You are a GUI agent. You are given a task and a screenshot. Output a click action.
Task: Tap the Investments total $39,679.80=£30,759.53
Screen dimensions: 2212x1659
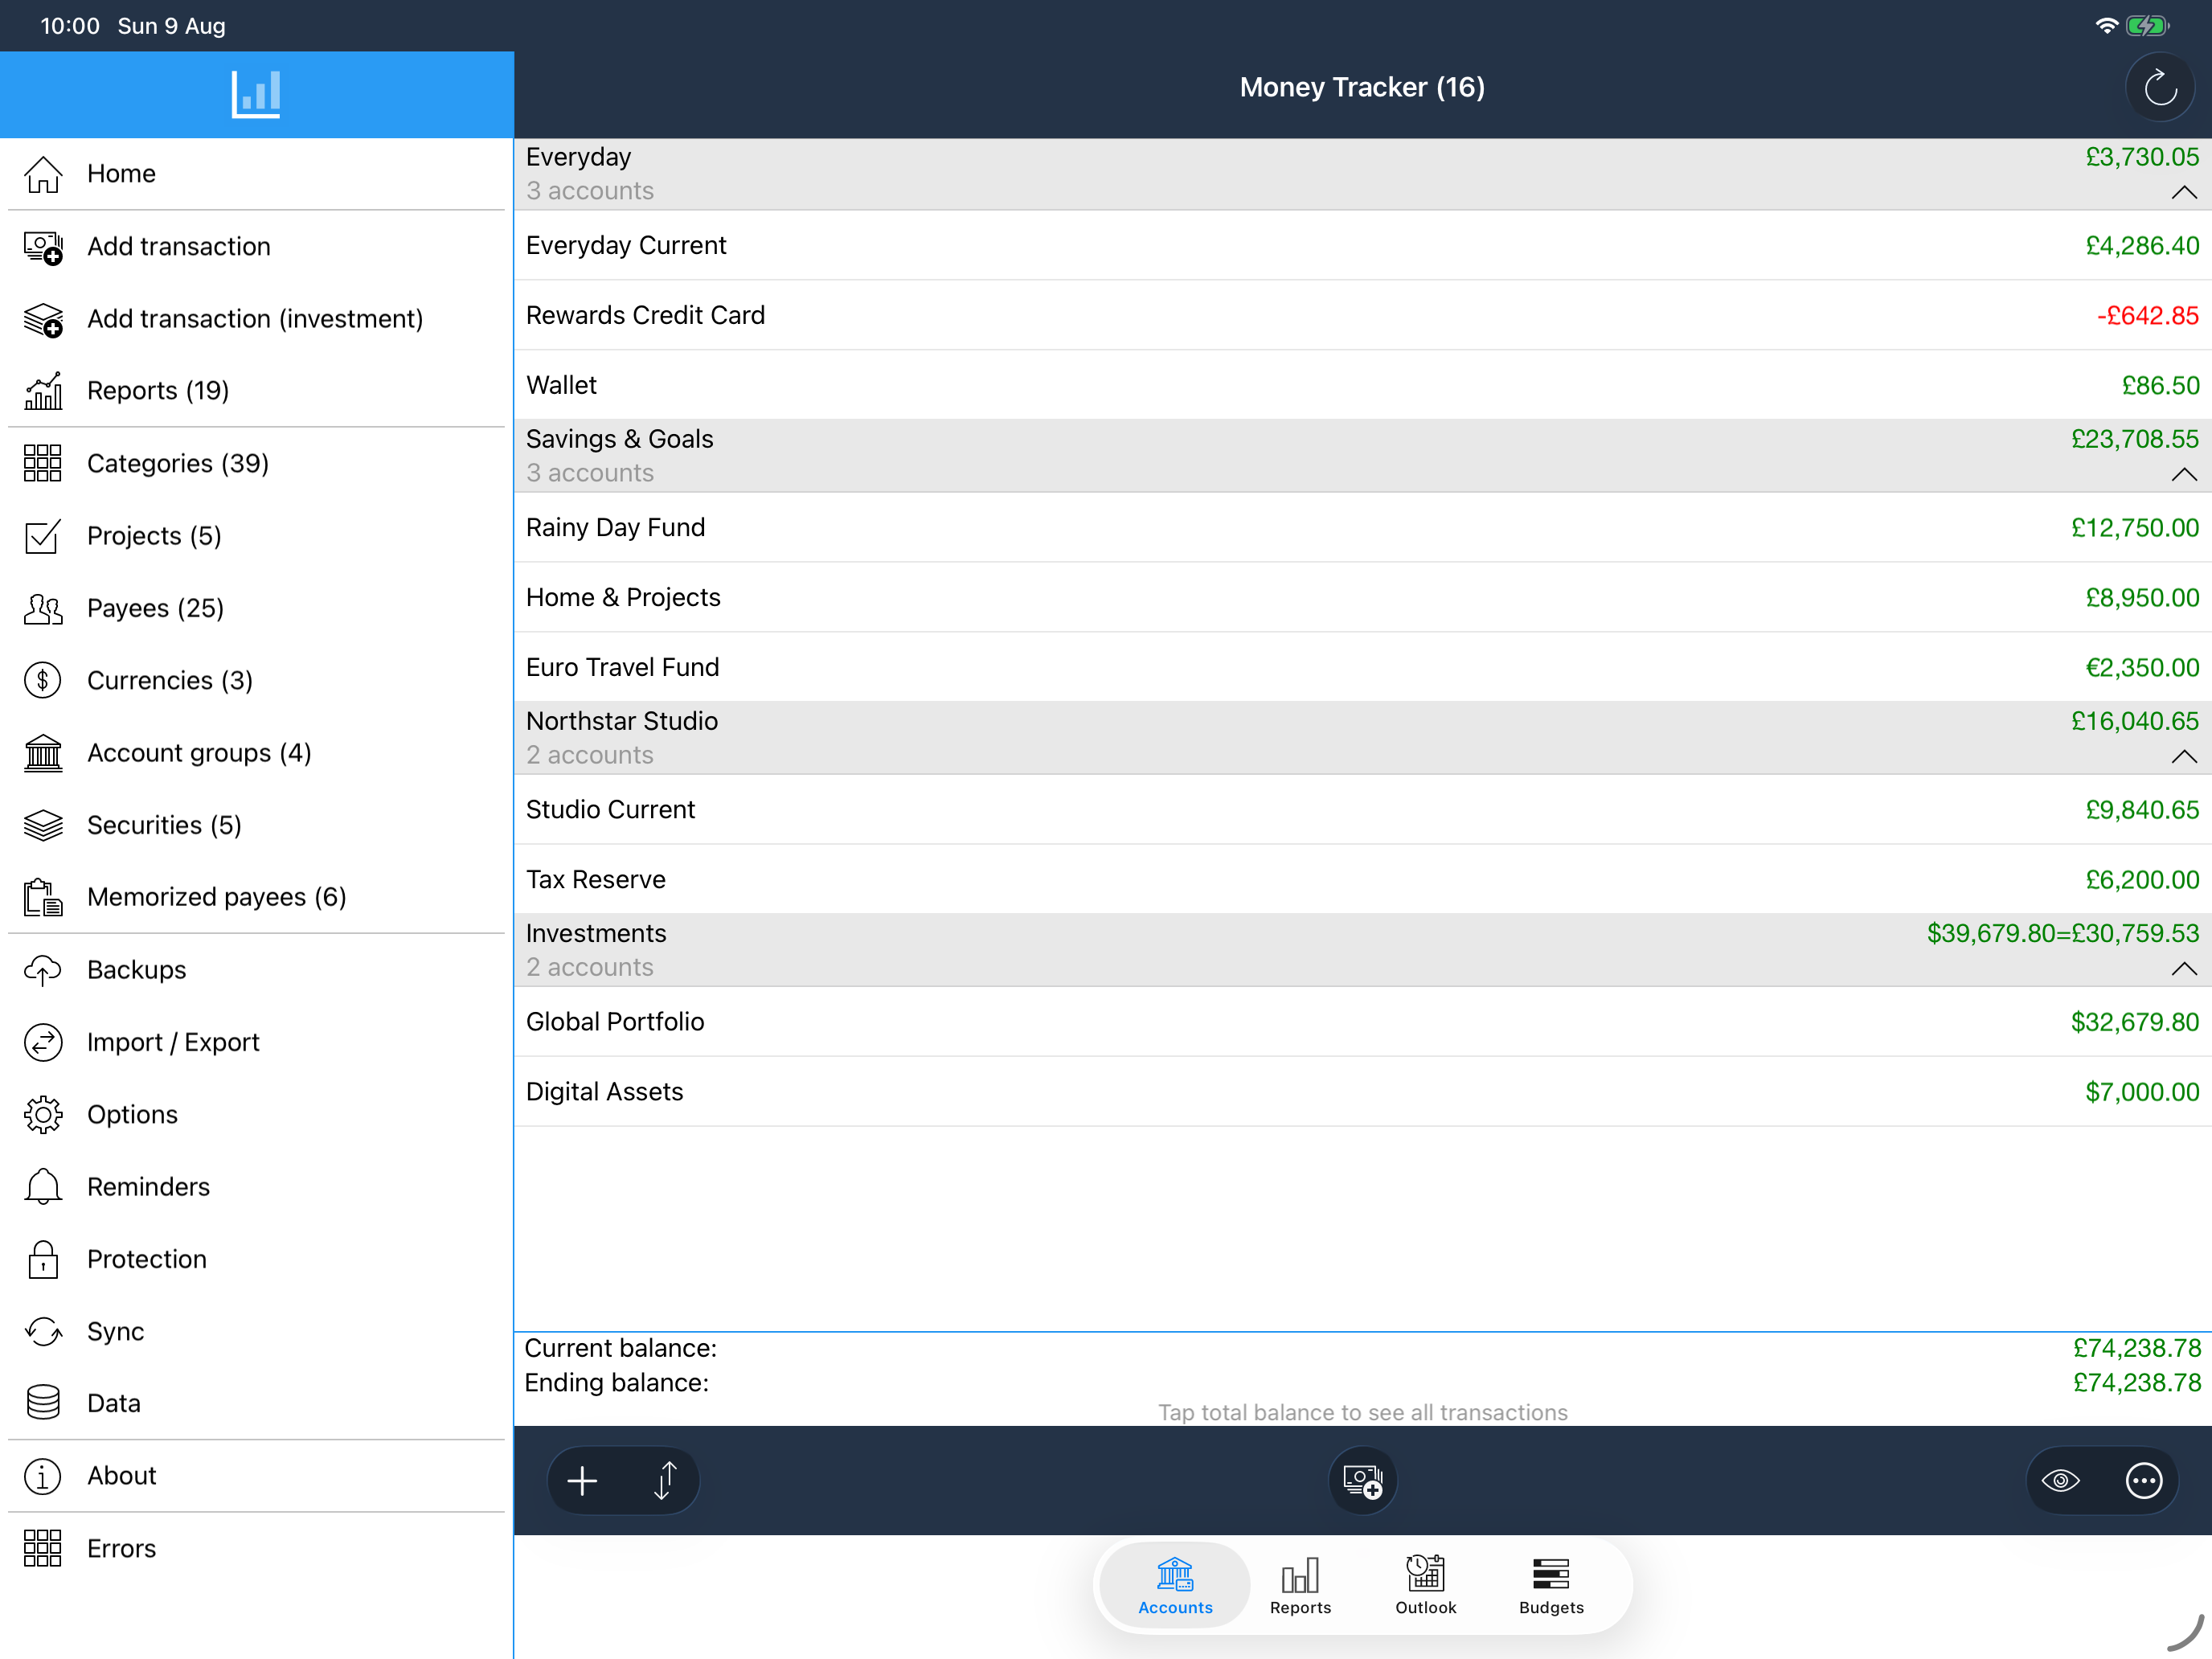(2063, 934)
